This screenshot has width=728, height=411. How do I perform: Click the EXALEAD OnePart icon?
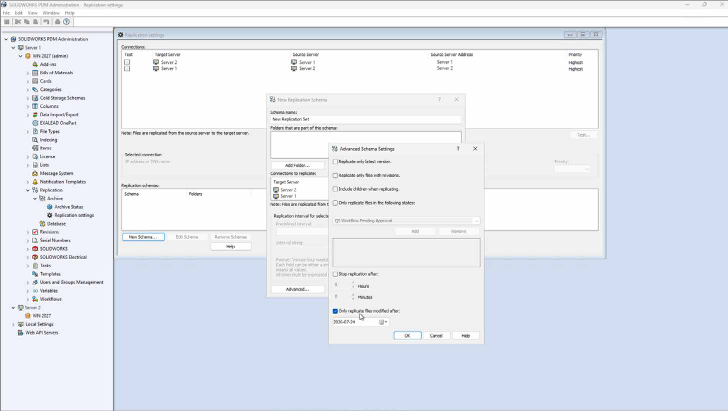click(35, 123)
